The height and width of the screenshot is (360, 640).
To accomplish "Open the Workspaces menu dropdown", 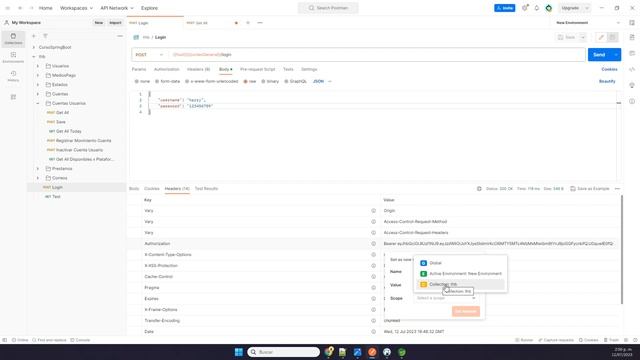I will click(x=76, y=8).
